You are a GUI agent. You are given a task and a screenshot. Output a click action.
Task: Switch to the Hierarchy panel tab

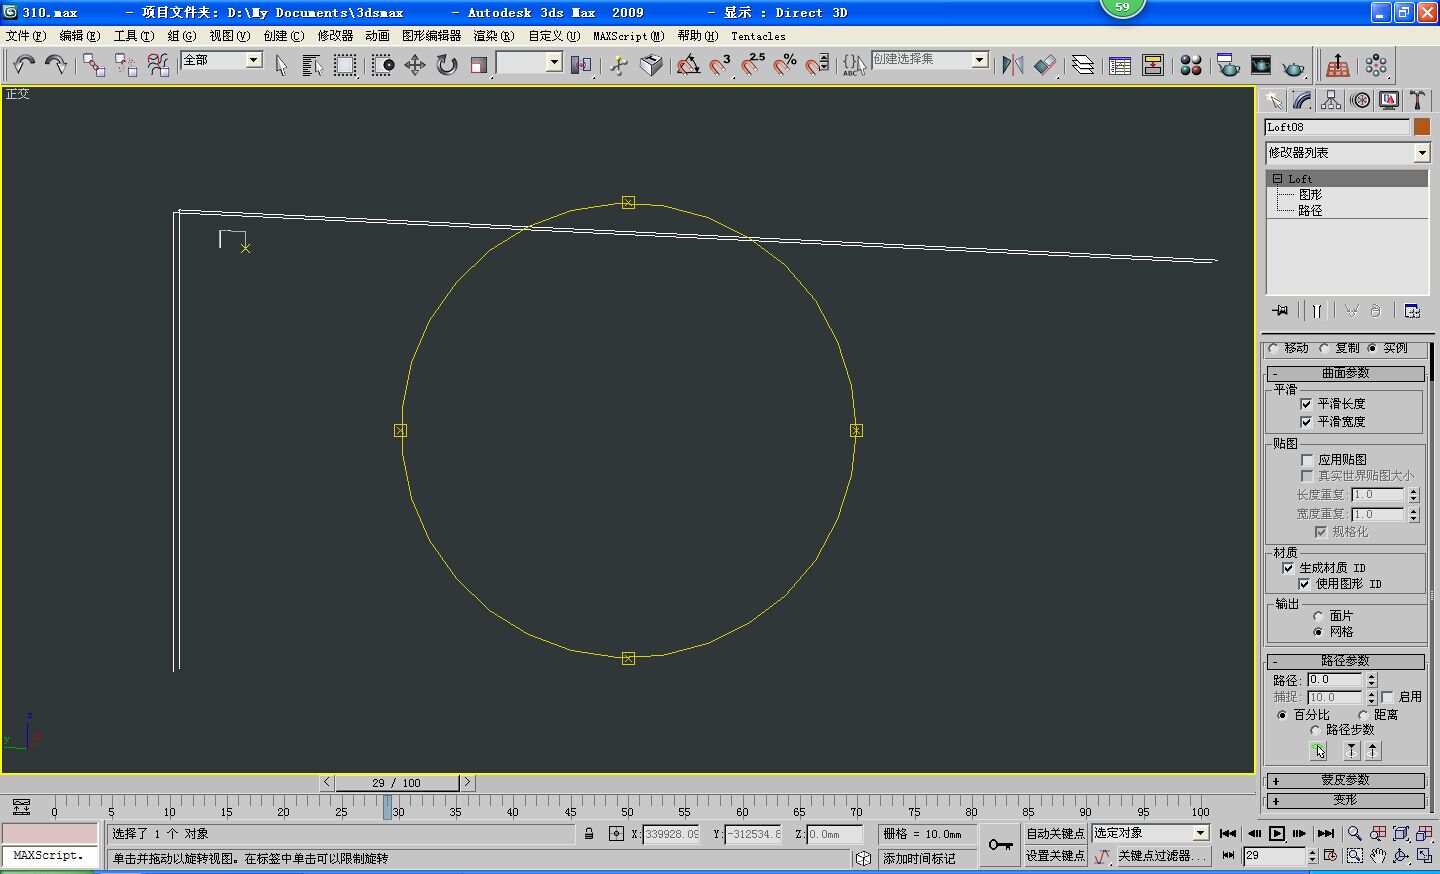click(x=1331, y=100)
